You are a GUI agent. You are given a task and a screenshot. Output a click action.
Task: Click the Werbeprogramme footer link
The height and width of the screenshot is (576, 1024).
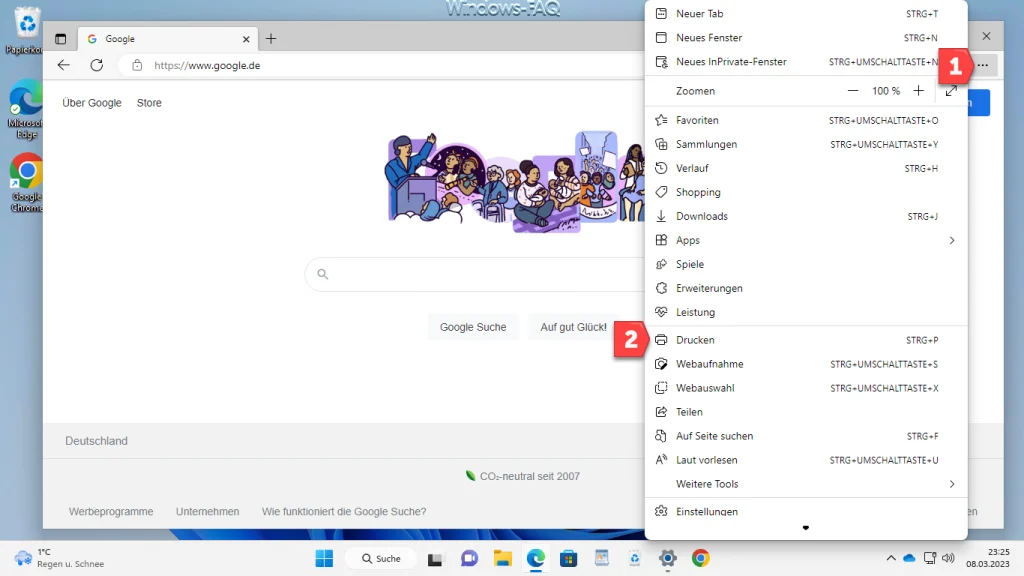pos(111,511)
